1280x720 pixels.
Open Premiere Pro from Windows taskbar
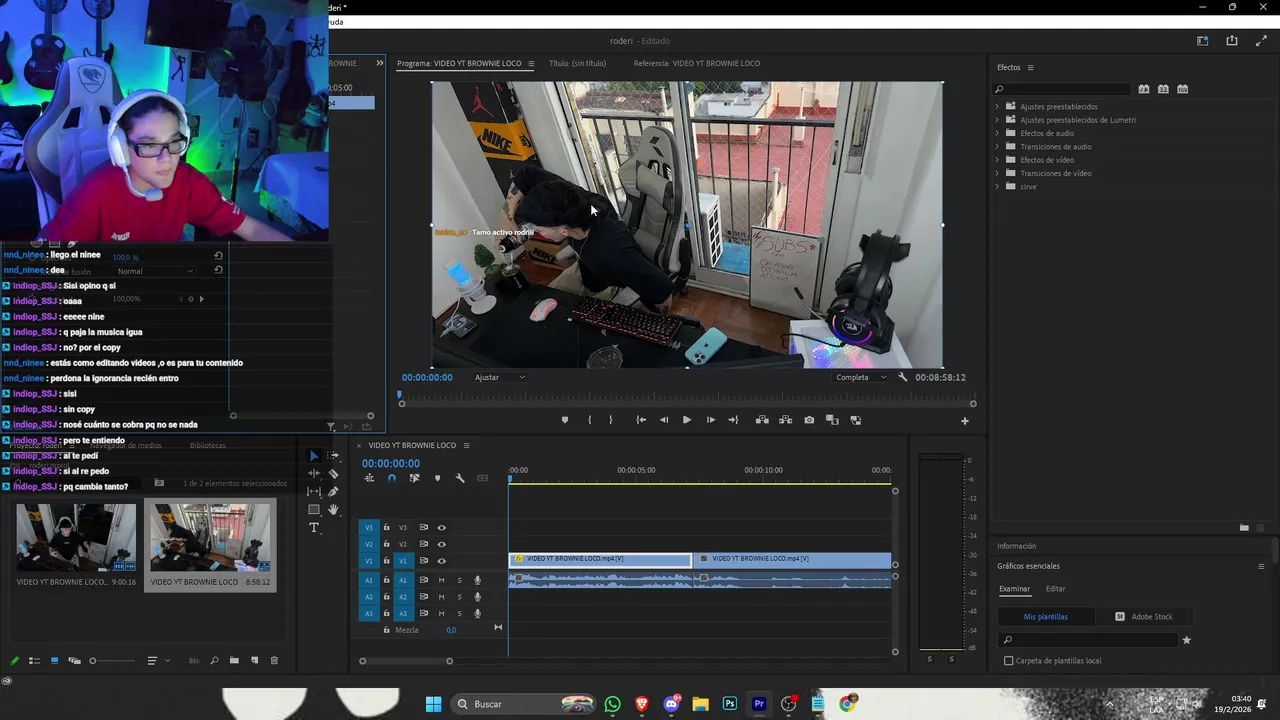pos(759,704)
